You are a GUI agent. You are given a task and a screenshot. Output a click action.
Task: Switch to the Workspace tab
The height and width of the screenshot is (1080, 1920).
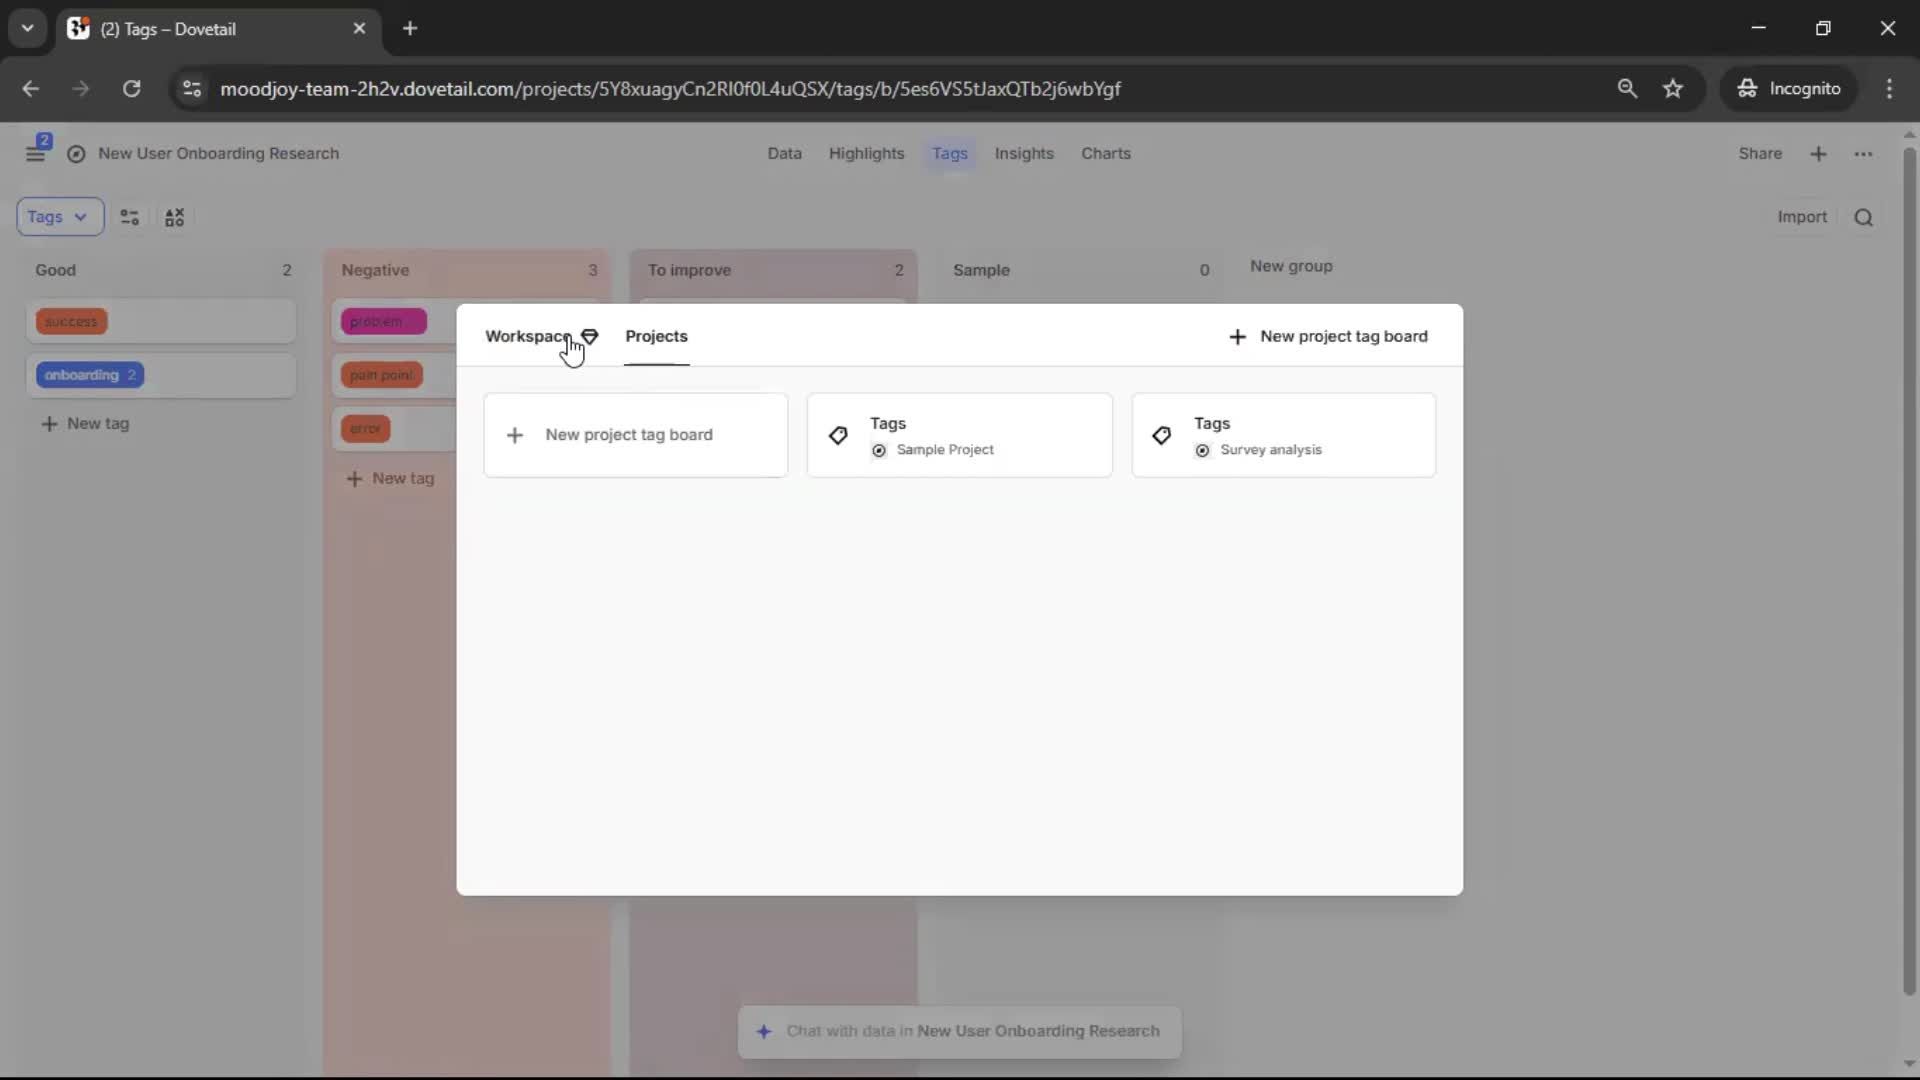[x=527, y=336]
